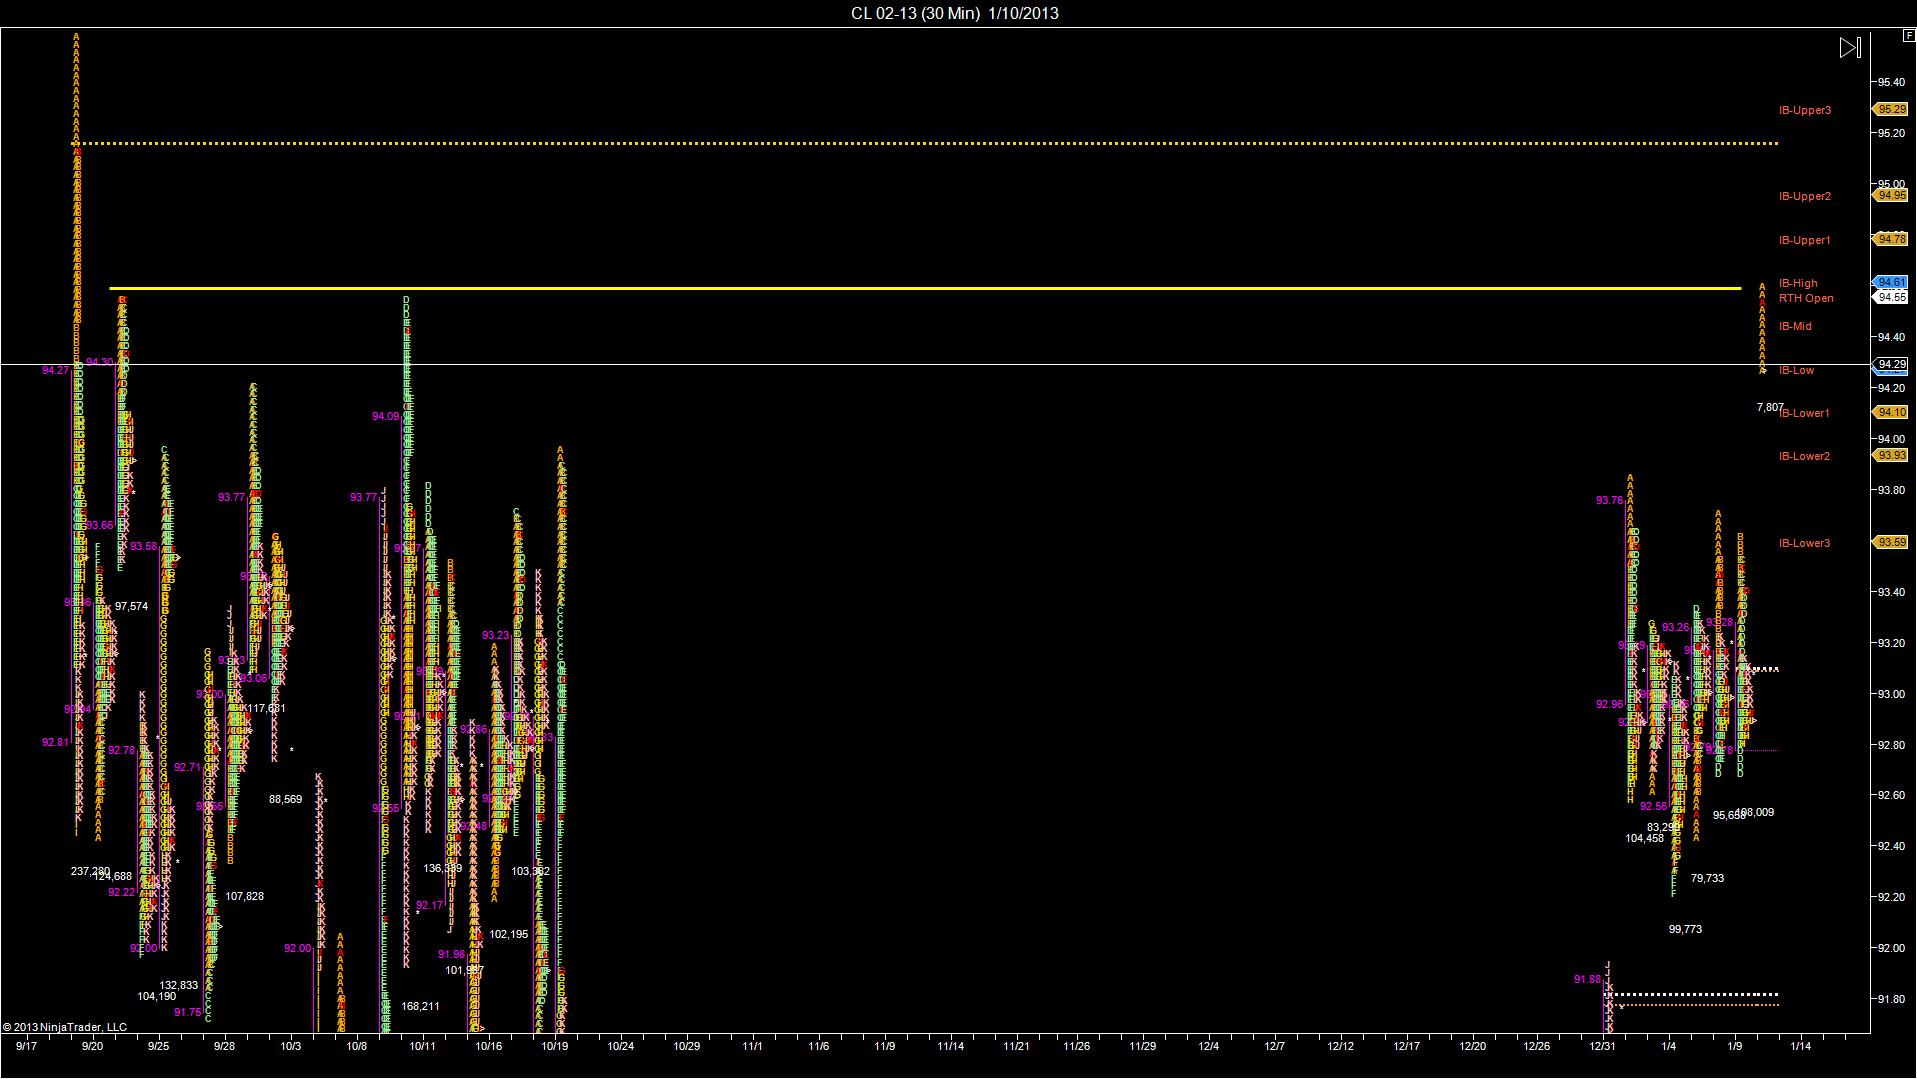Select the solid yellow horizontal line
The width and height of the screenshot is (1917, 1079).
click(x=925, y=289)
